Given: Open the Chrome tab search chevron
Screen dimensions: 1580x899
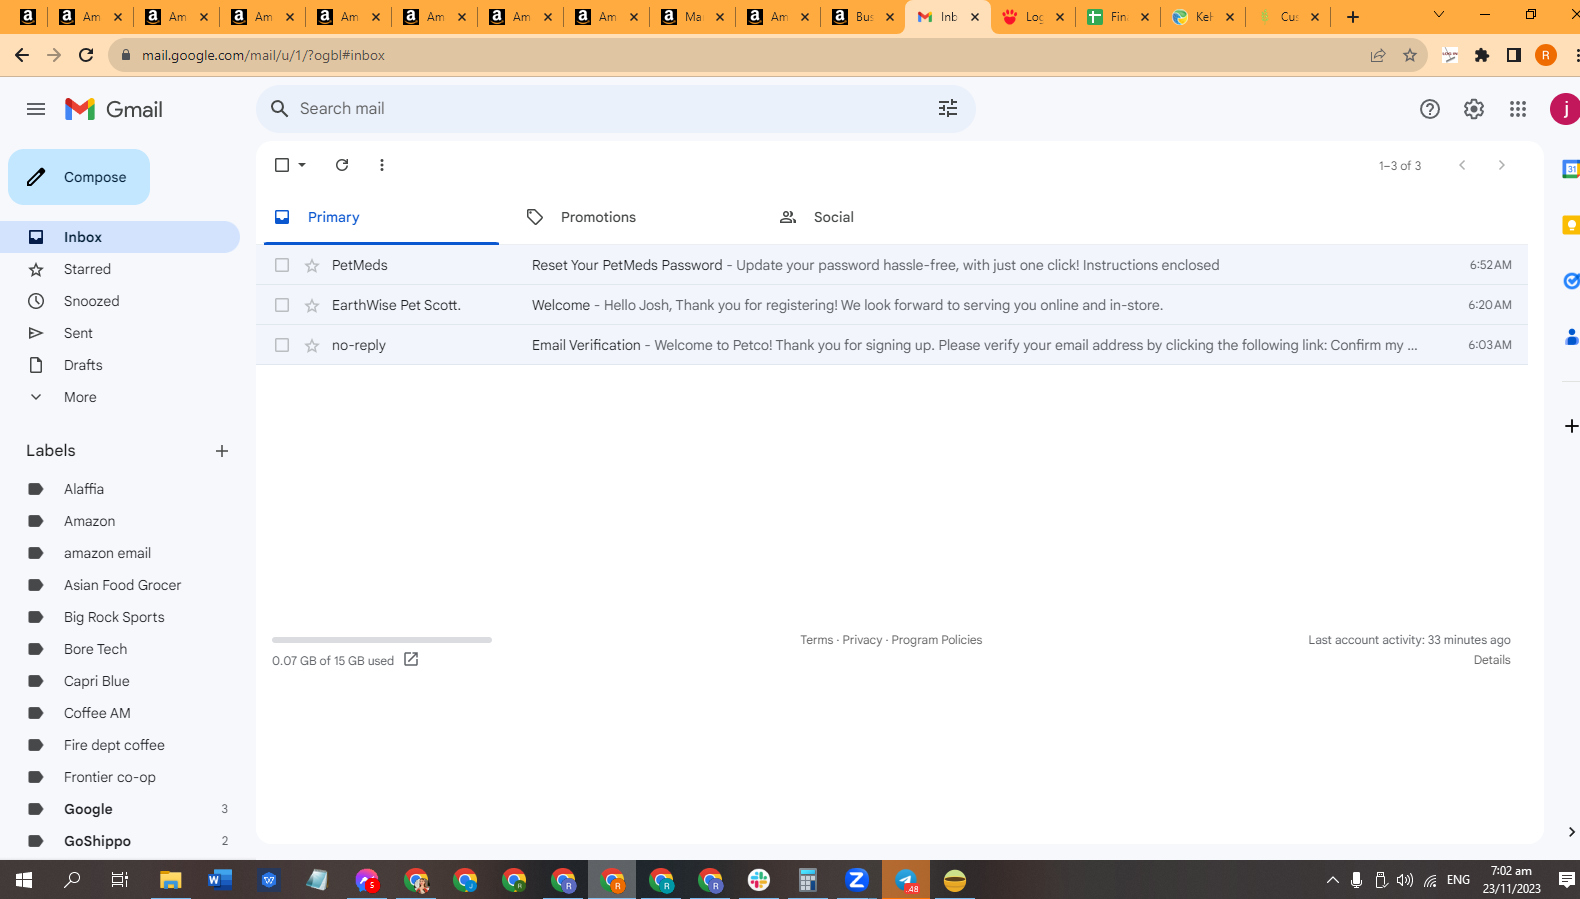Looking at the screenshot, I should click(1439, 15).
